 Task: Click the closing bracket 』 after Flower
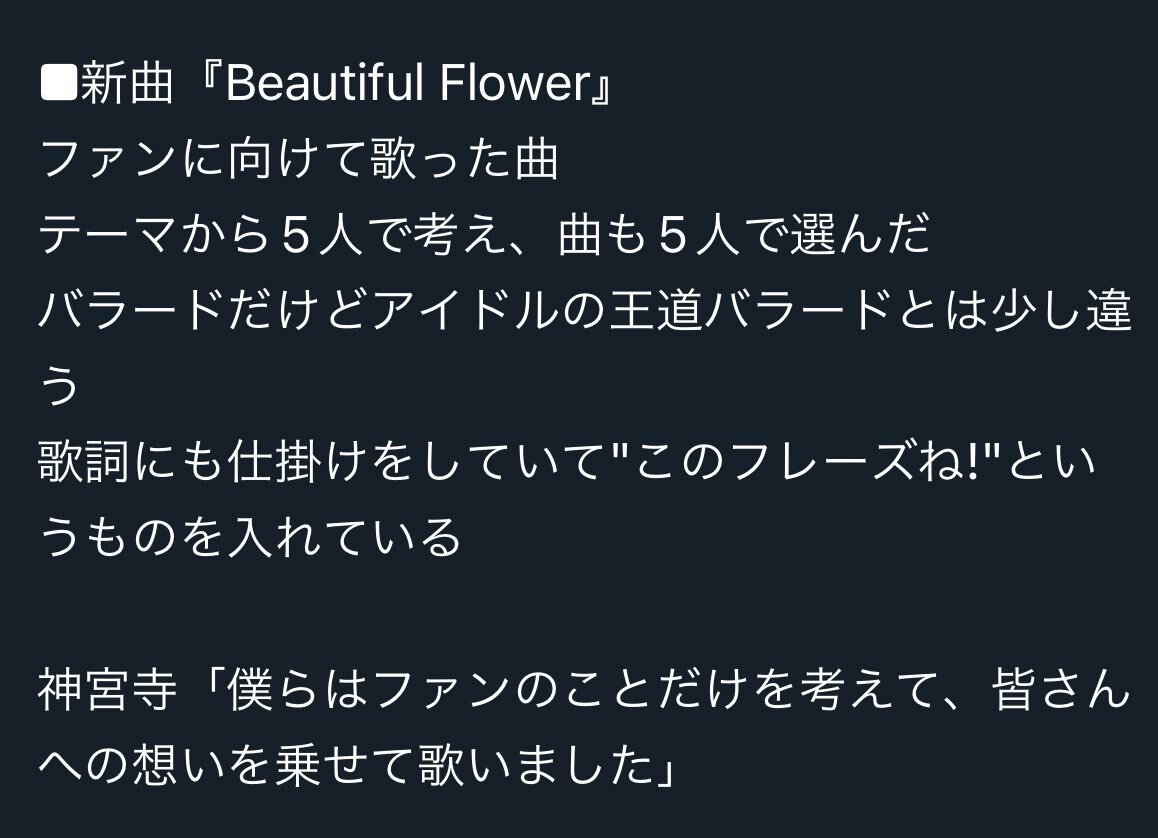click(x=601, y=83)
